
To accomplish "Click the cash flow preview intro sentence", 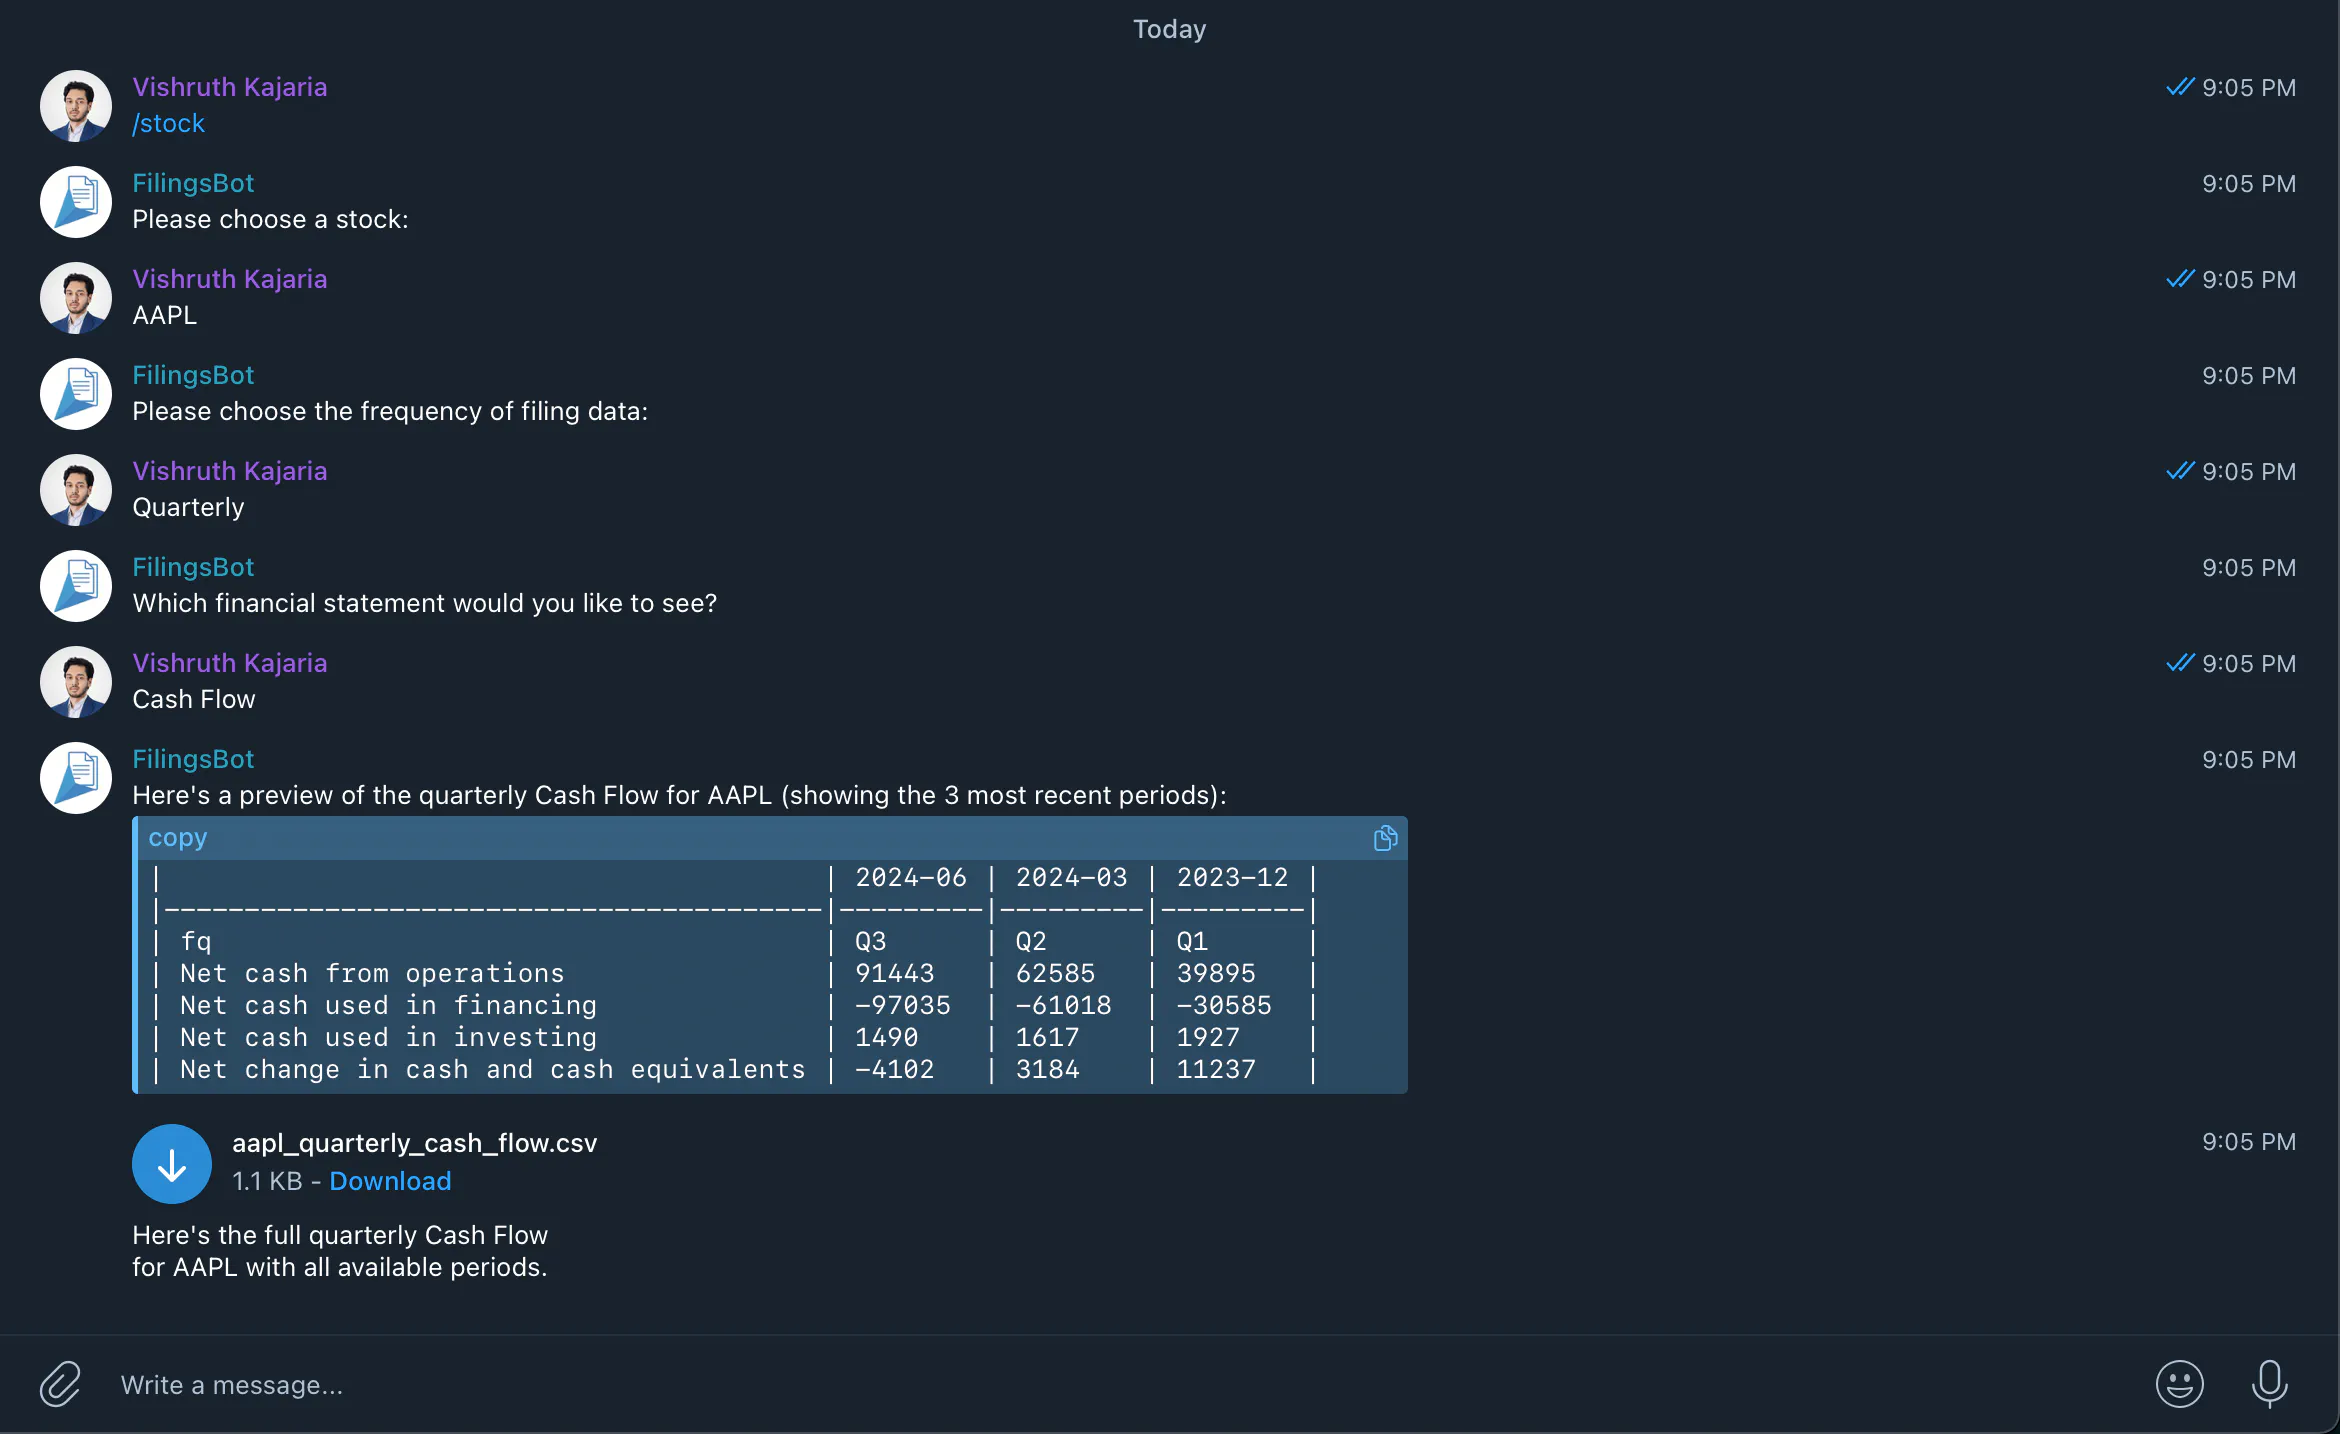I will 679,795.
